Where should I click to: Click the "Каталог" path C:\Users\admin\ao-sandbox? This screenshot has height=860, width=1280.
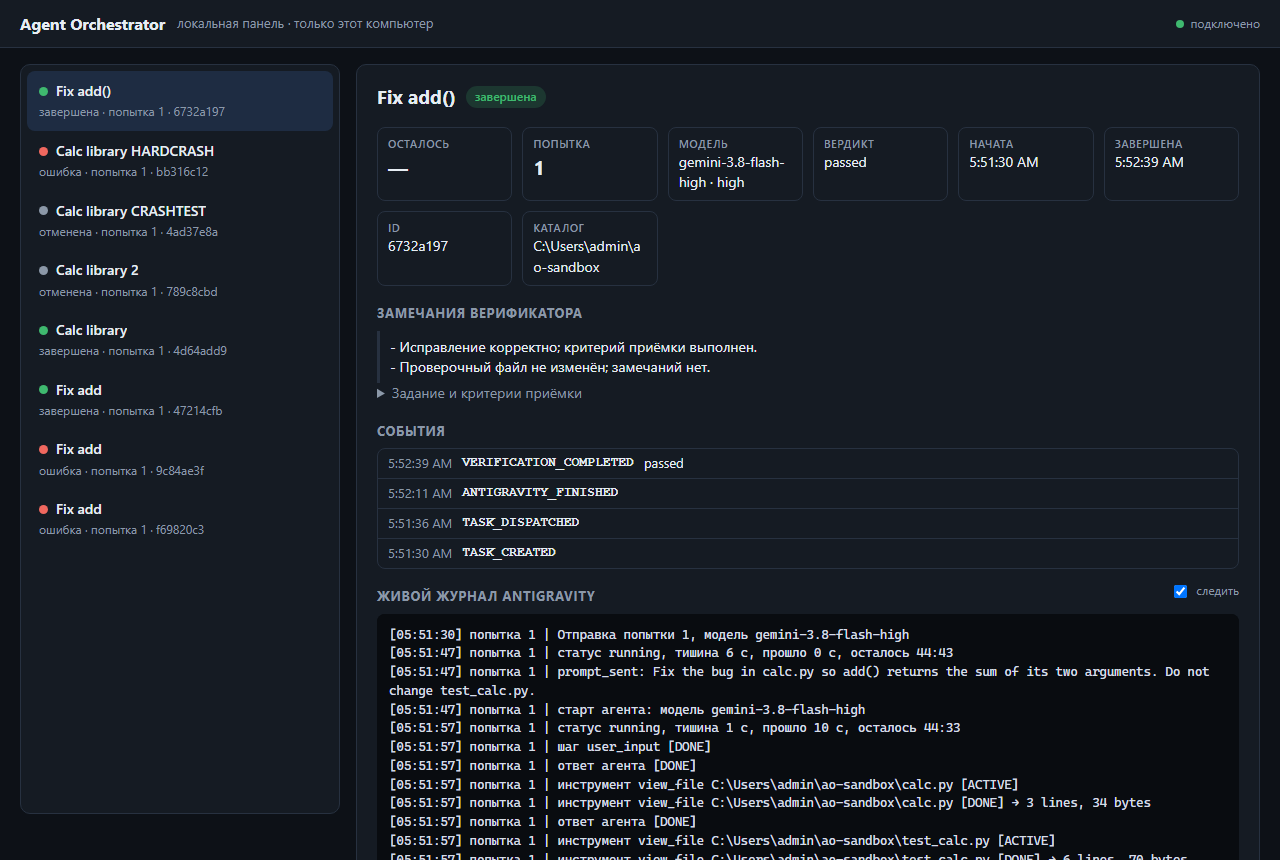[x=587, y=256]
